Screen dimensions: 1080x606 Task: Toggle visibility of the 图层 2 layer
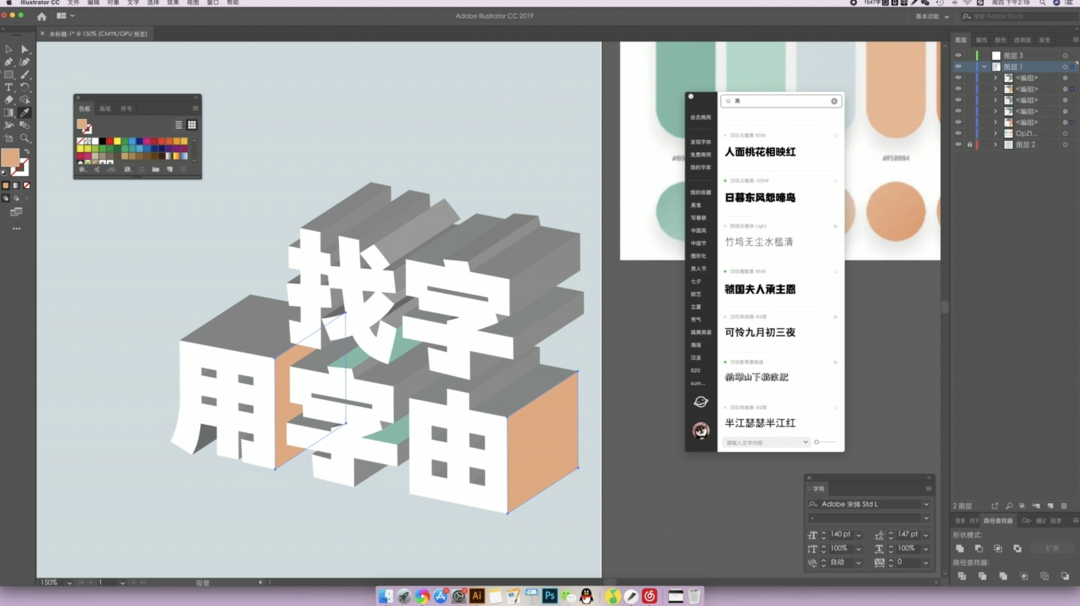[958, 145]
